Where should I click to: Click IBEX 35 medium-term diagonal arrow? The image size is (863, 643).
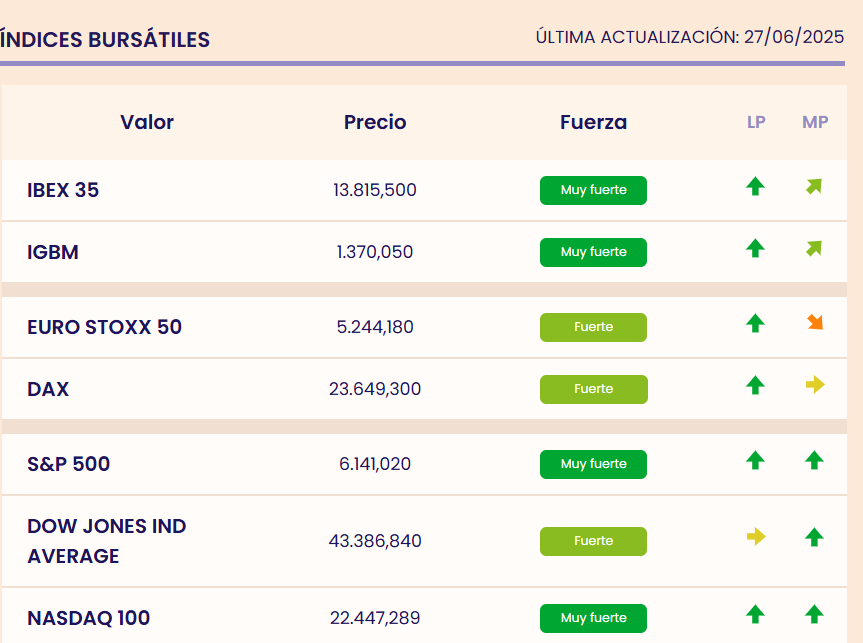point(814,187)
